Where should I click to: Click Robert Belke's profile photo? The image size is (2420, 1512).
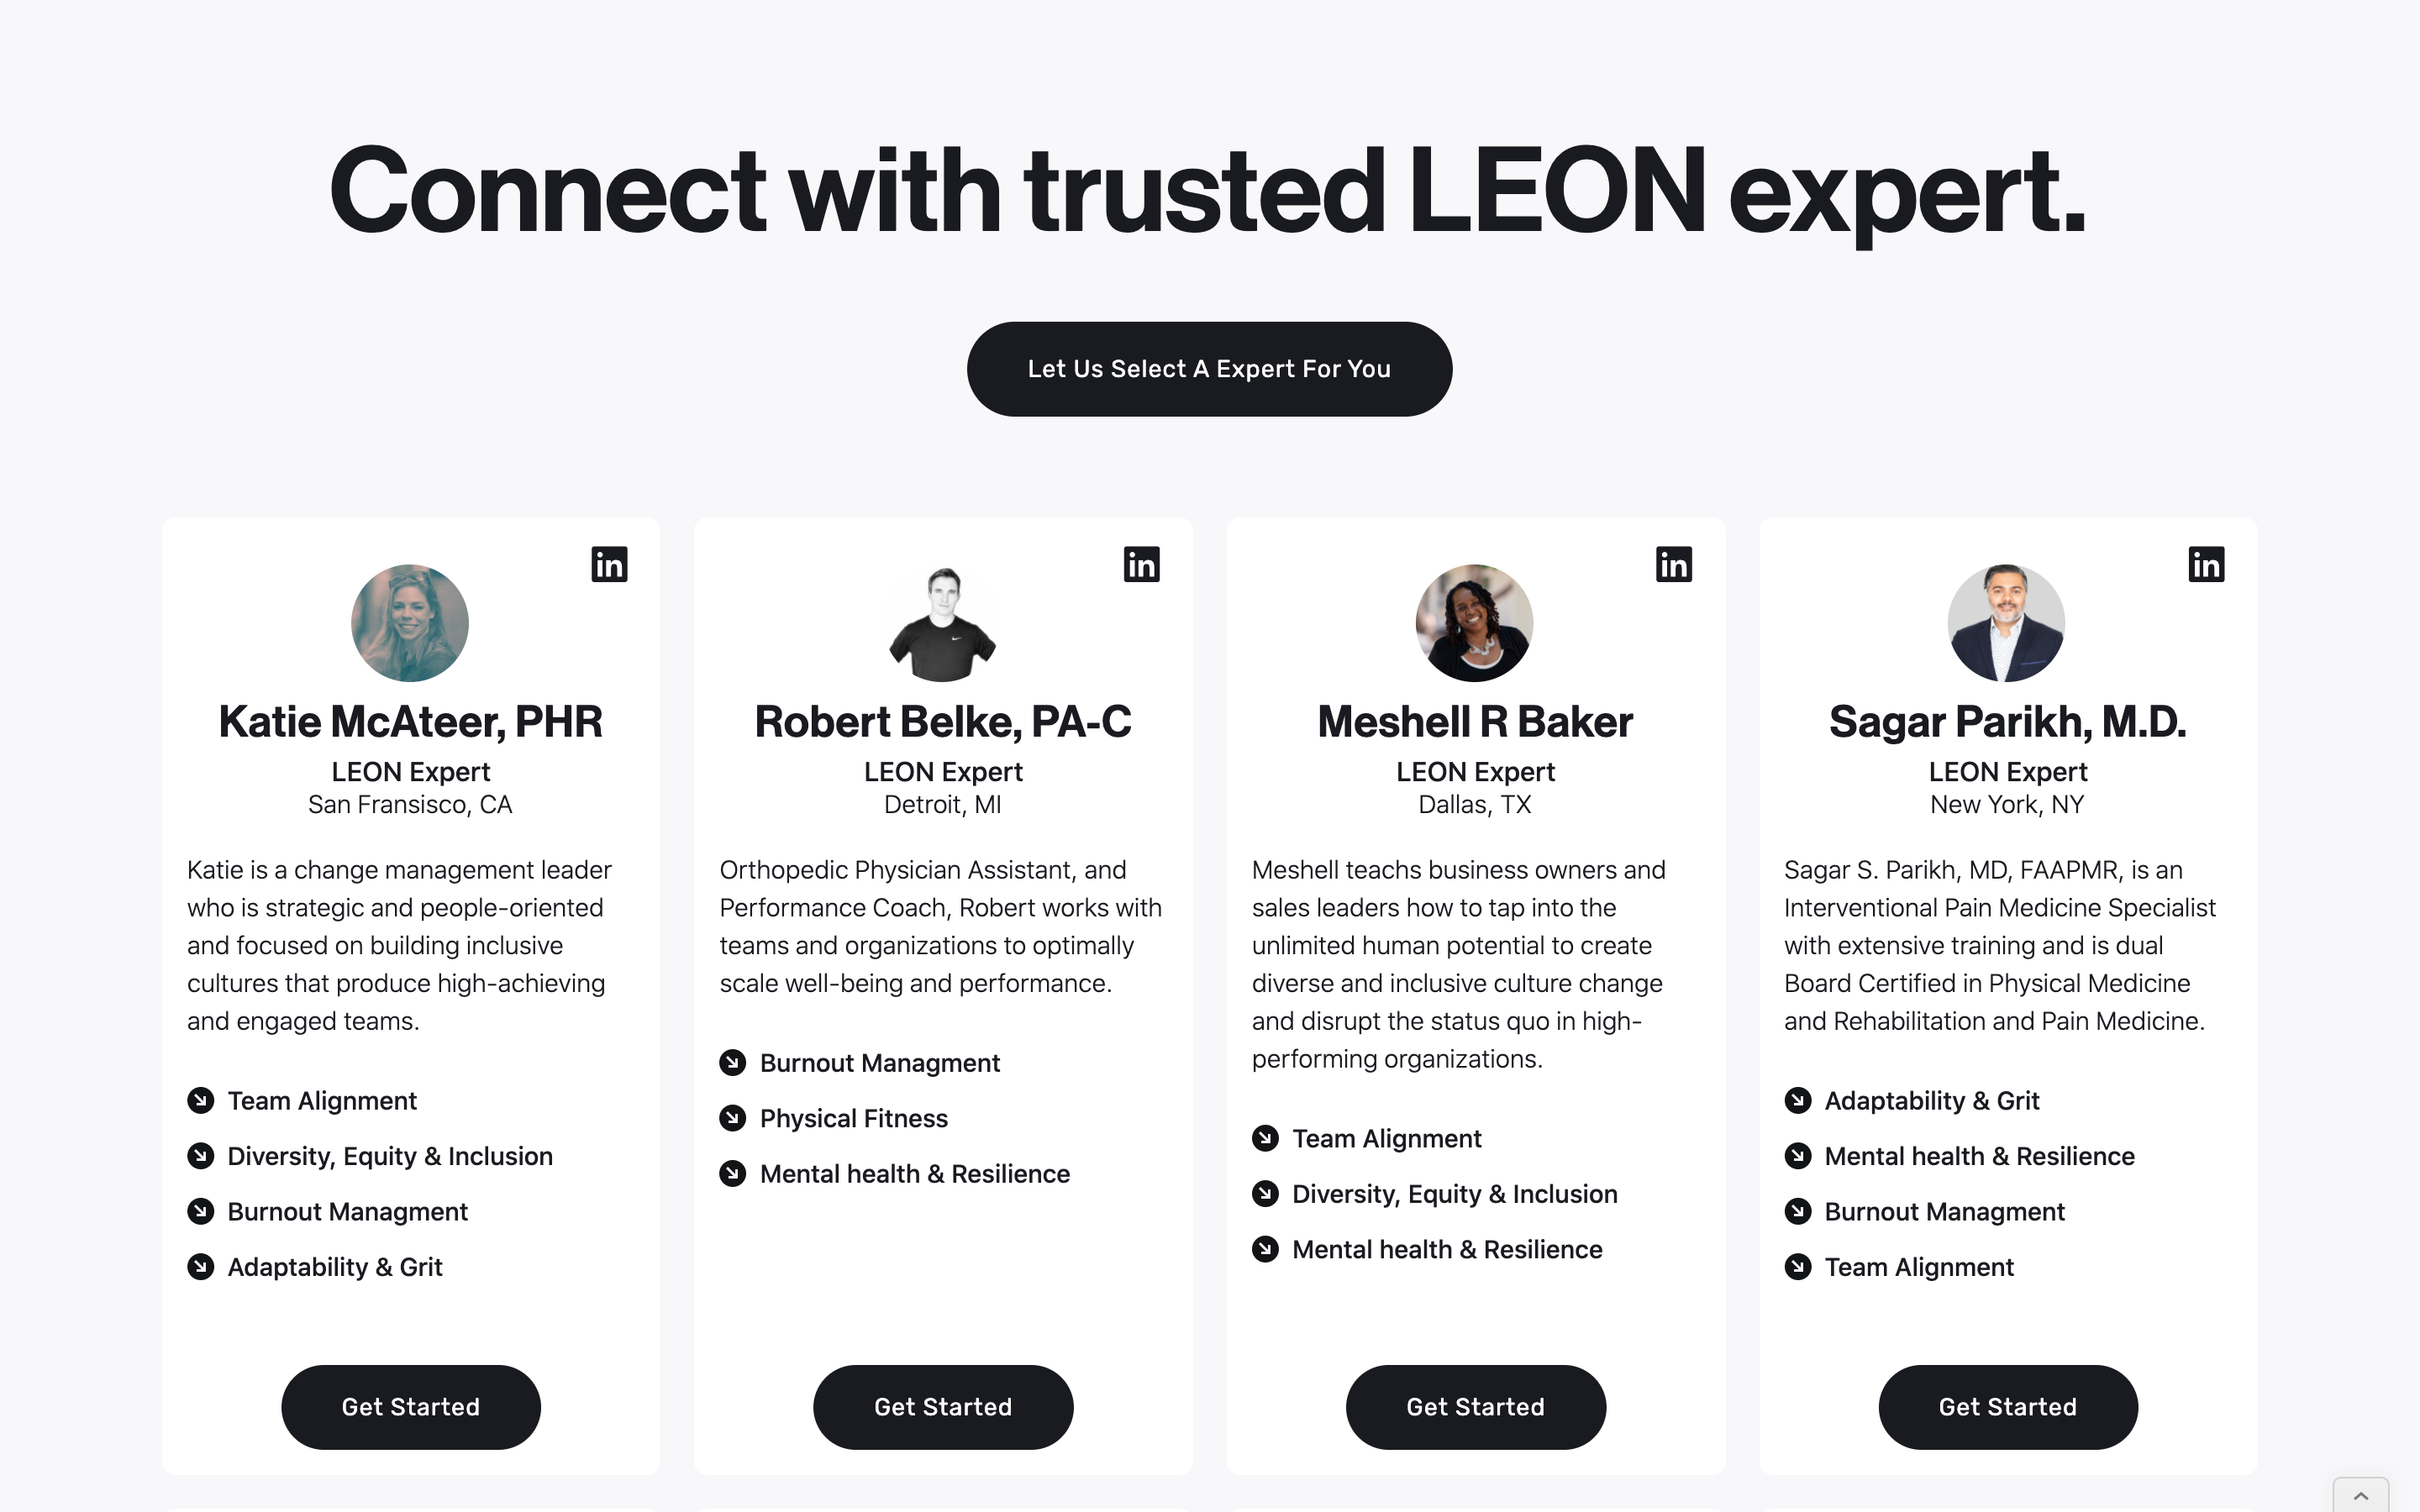943,623
